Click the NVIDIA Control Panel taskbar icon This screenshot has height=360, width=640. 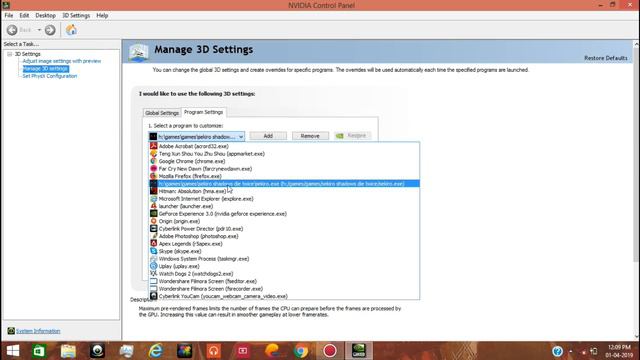click(x=359, y=351)
